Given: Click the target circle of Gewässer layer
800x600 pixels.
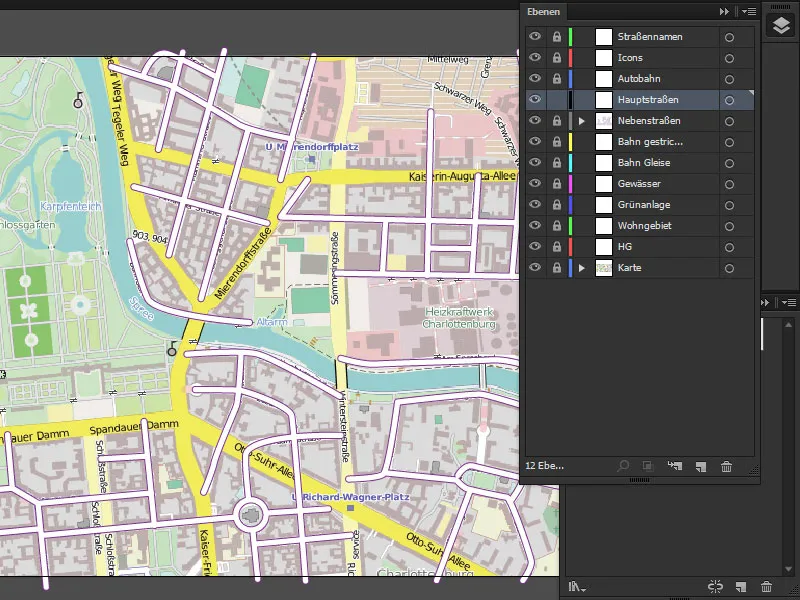Looking at the screenshot, I should click(x=730, y=184).
